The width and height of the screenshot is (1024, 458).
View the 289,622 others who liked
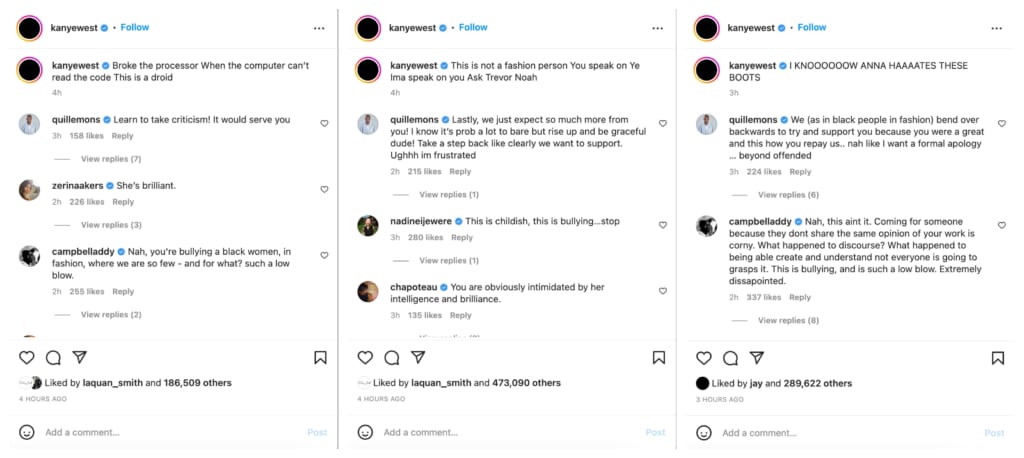pyautogui.click(x=817, y=383)
